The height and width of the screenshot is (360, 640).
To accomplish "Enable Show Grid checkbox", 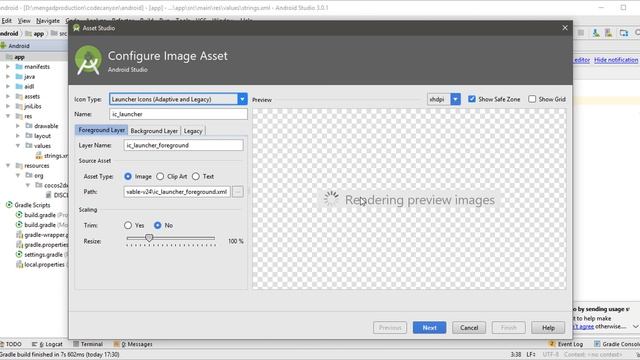I will tap(532, 99).
